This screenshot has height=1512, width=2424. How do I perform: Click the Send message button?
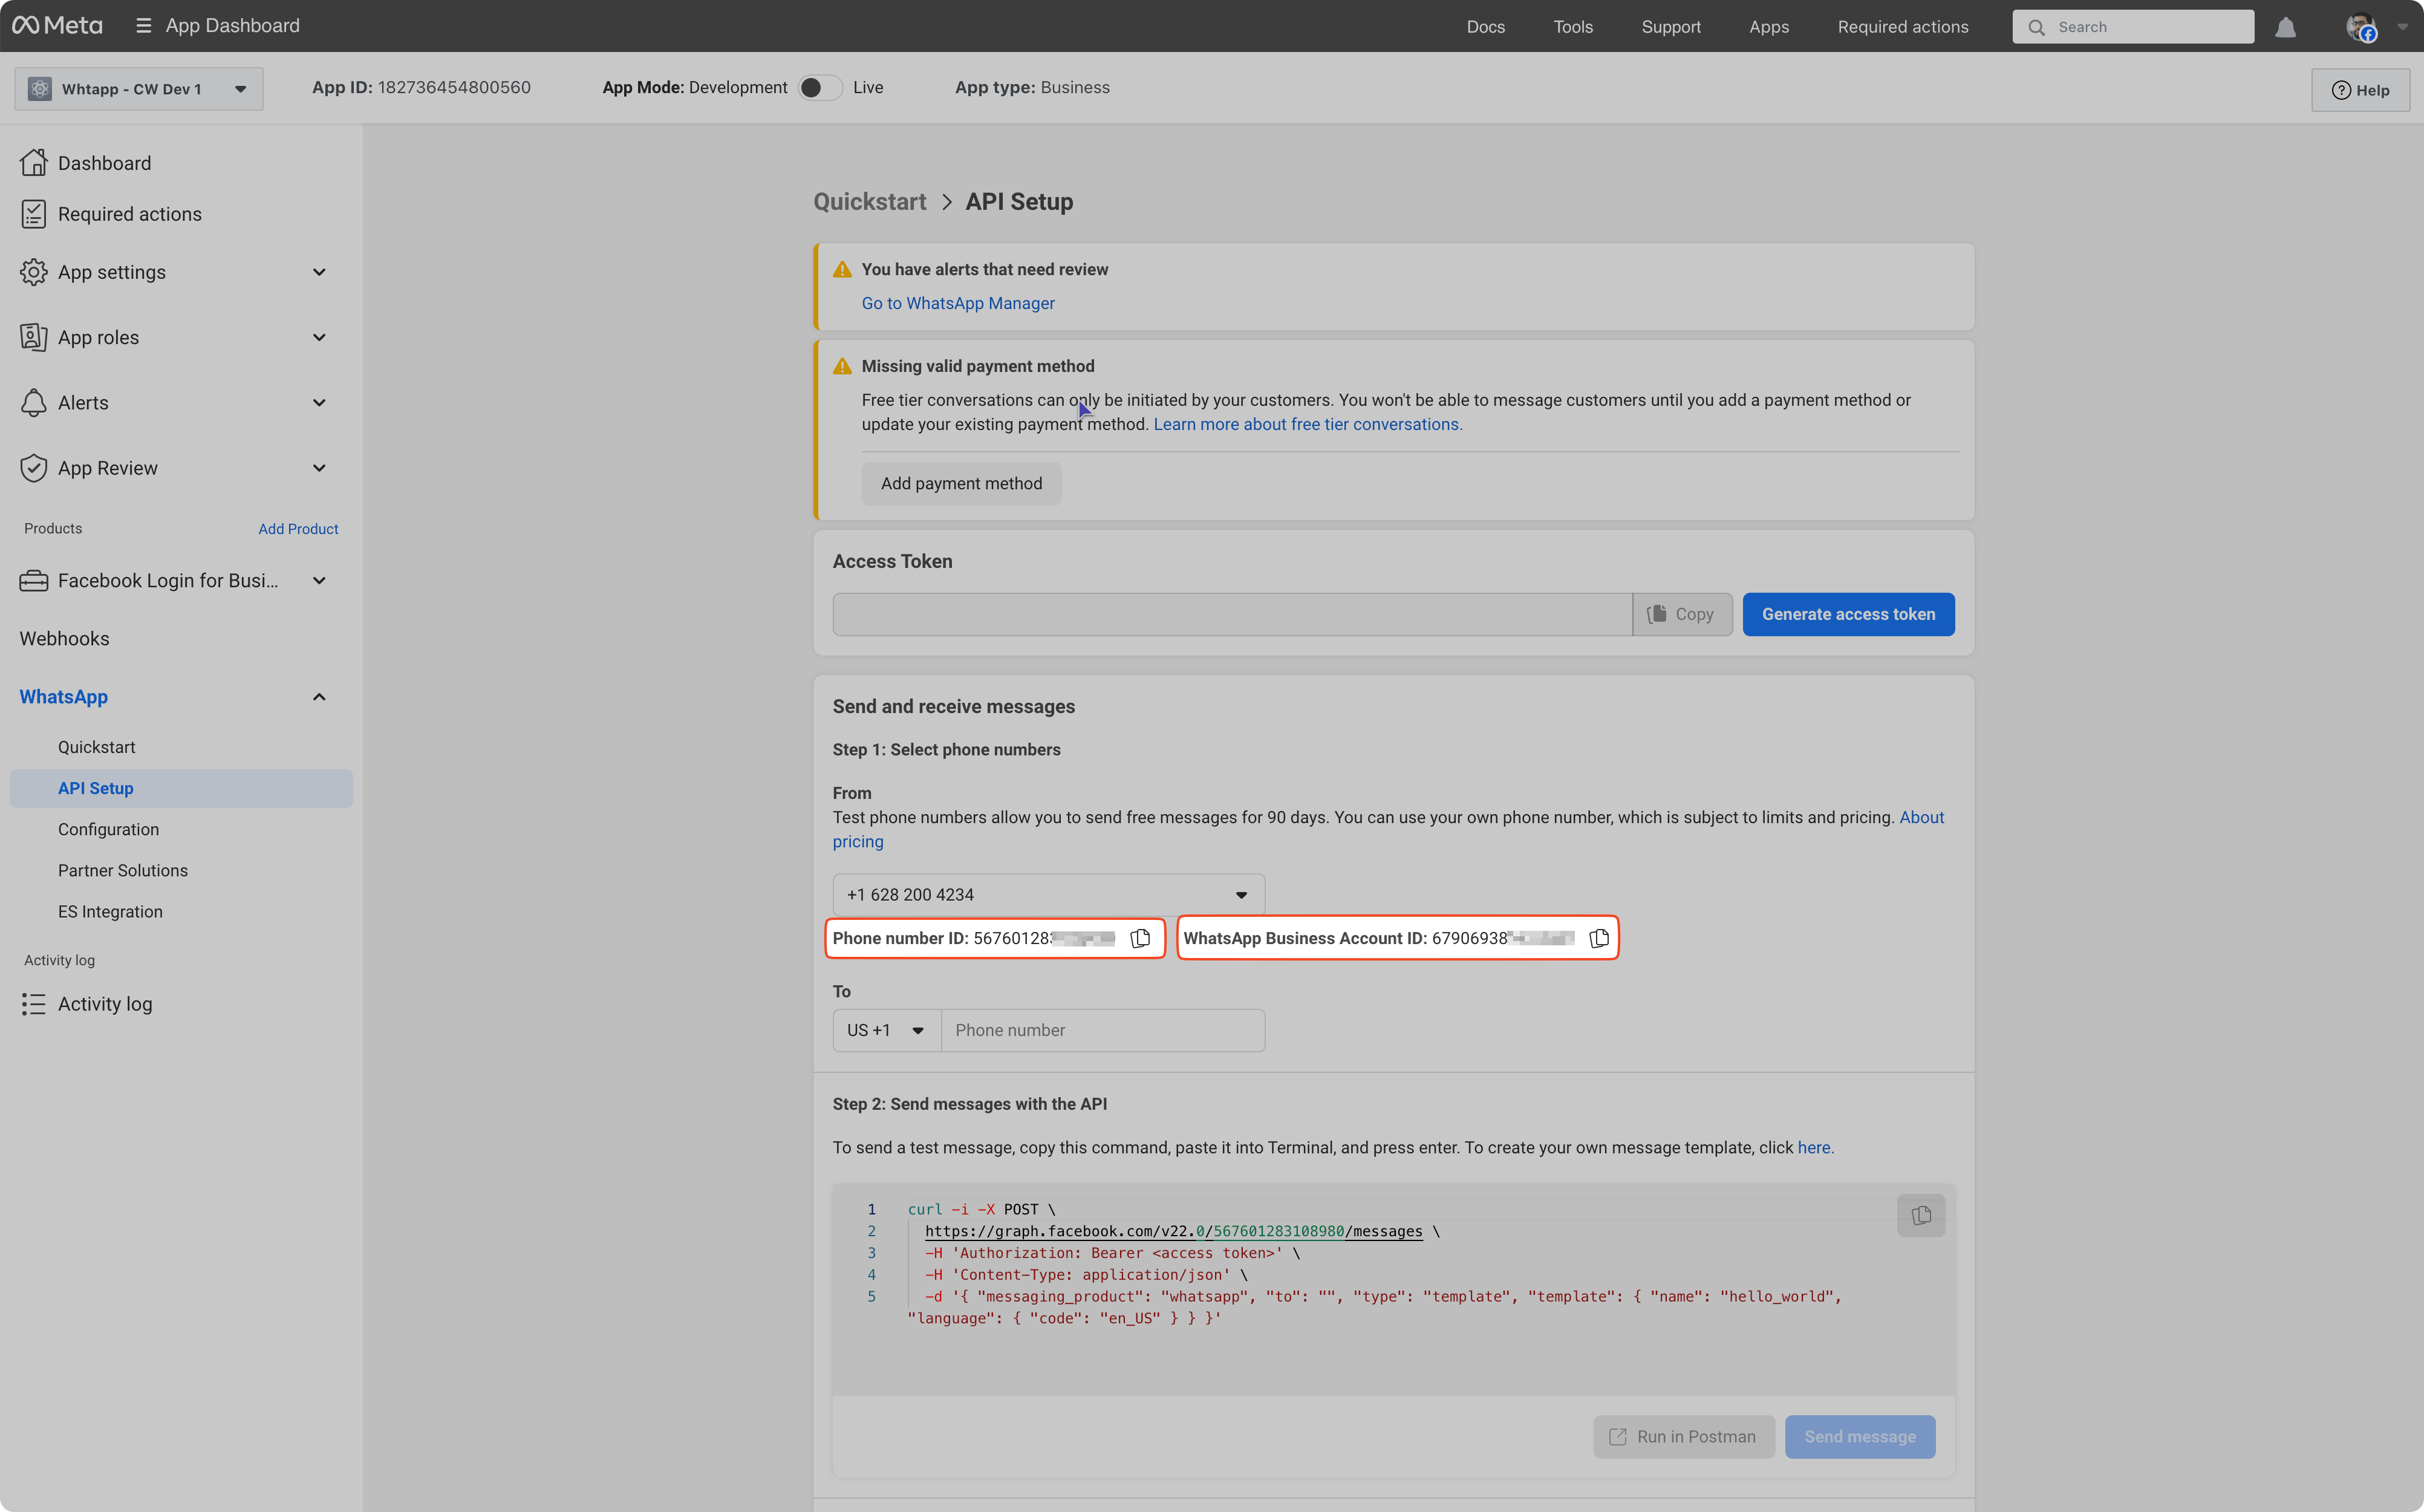(1859, 1437)
